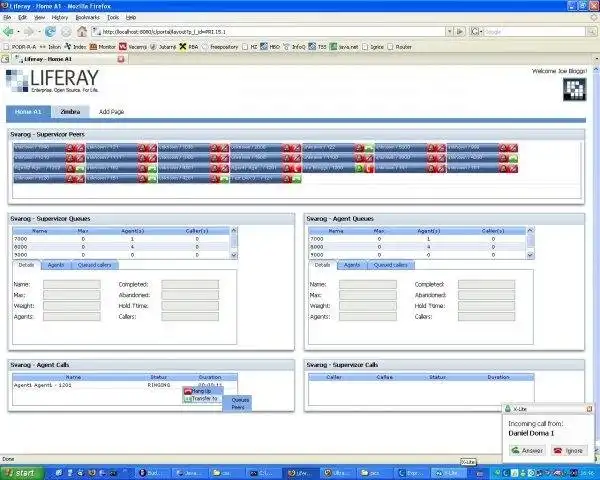Image resolution: width=600 pixels, height=480 pixels.
Task: Open Agents tab in Supervisor Queues
Action: [55, 265]
